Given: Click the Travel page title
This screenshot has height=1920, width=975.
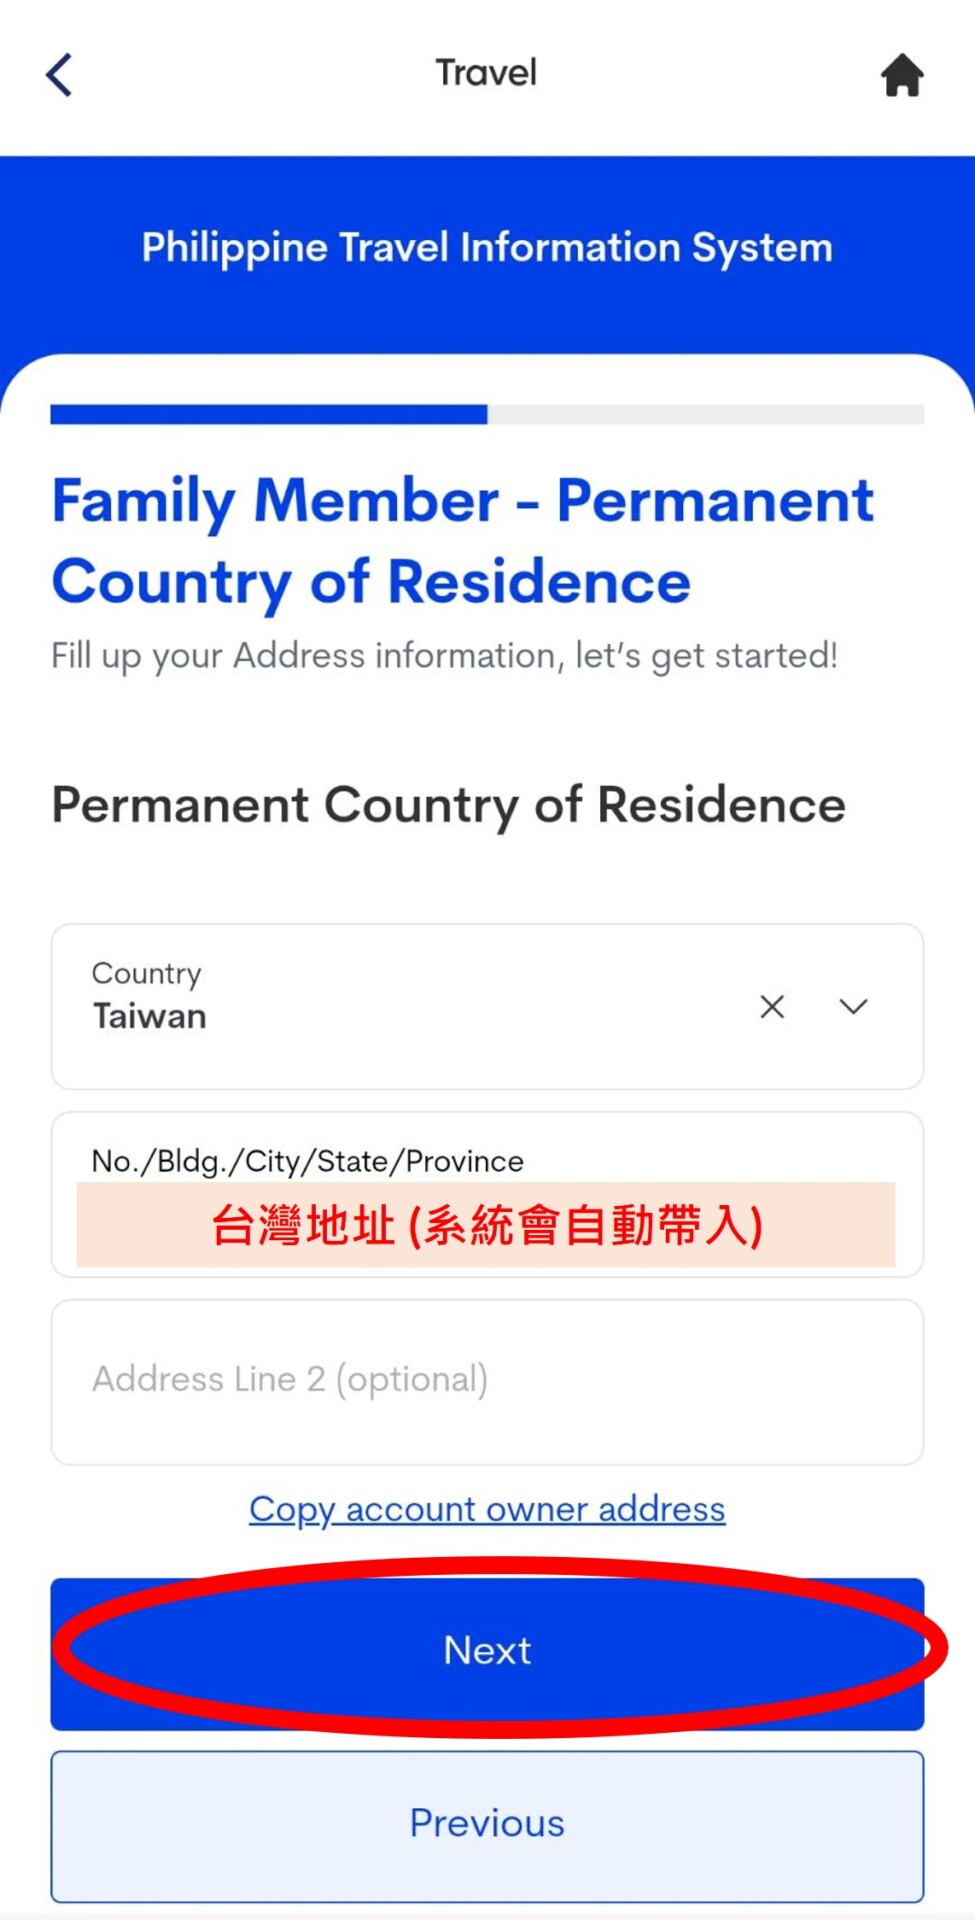Looking at the screenshot, I should point(486,73).
